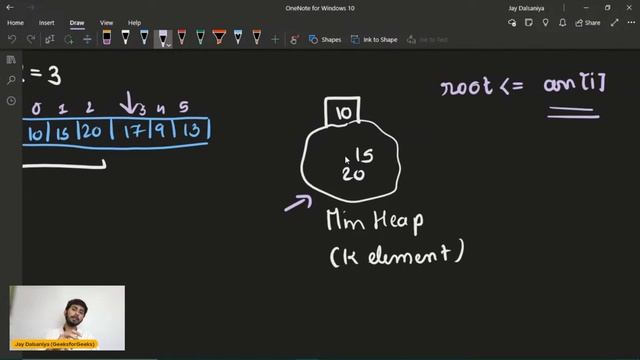Click the Ink to Shape button
Image resolution: width=640 pixels, height=360 pixels.
point(374,40)
